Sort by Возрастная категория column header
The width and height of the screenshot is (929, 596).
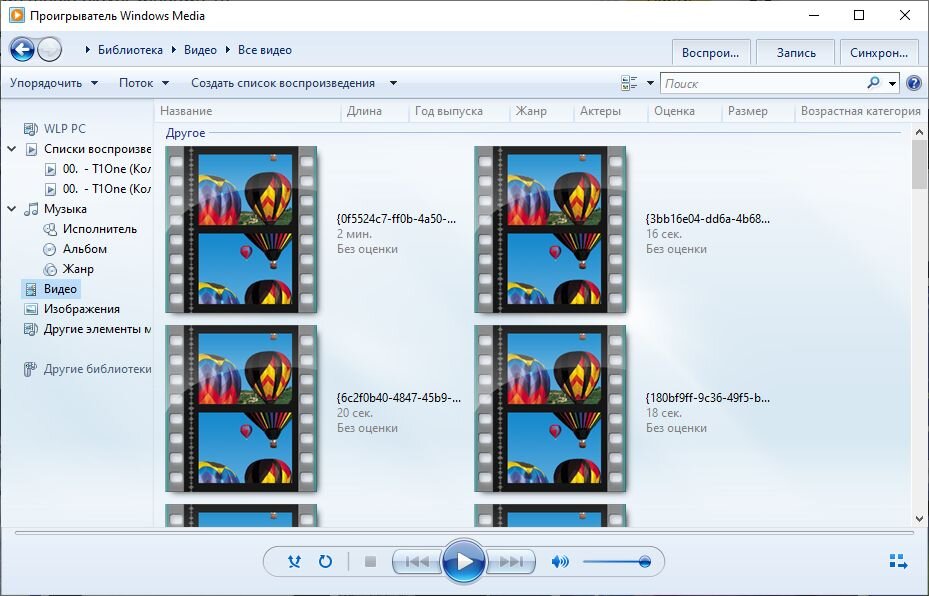click(x=860, y=111)
